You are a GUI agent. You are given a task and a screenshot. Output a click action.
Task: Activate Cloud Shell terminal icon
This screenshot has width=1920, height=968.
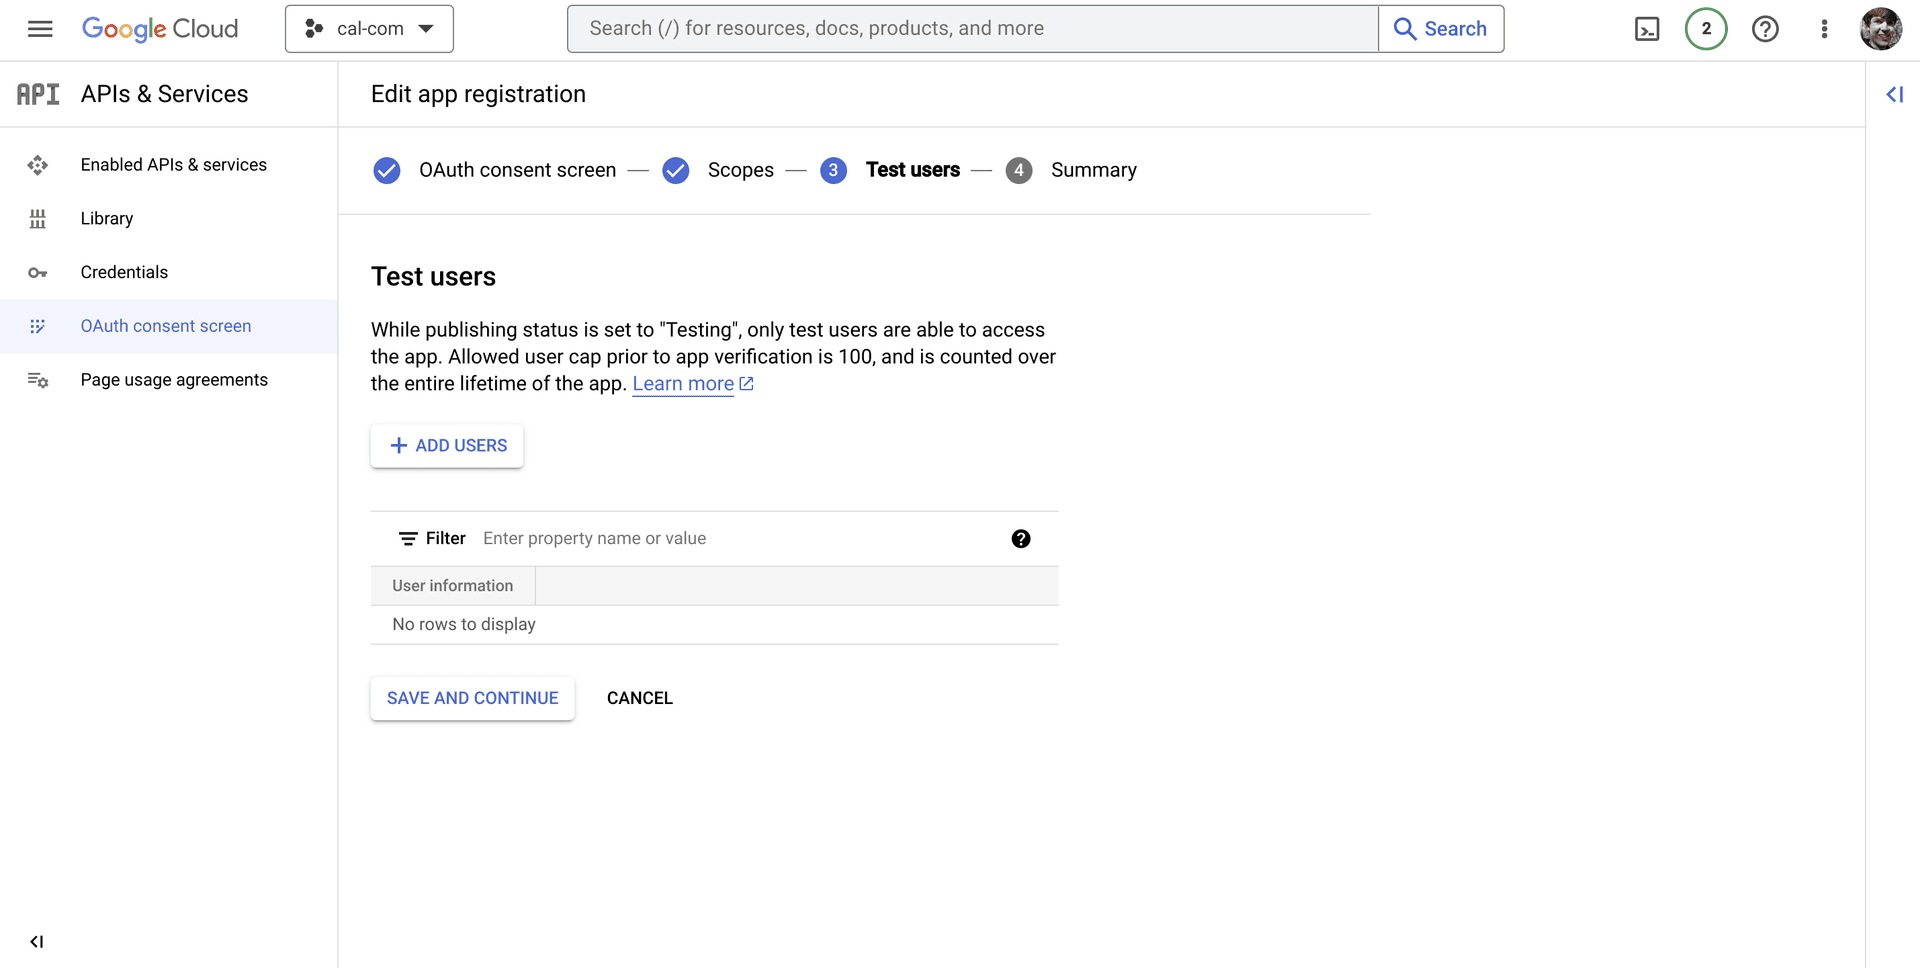pos(1646,29)
